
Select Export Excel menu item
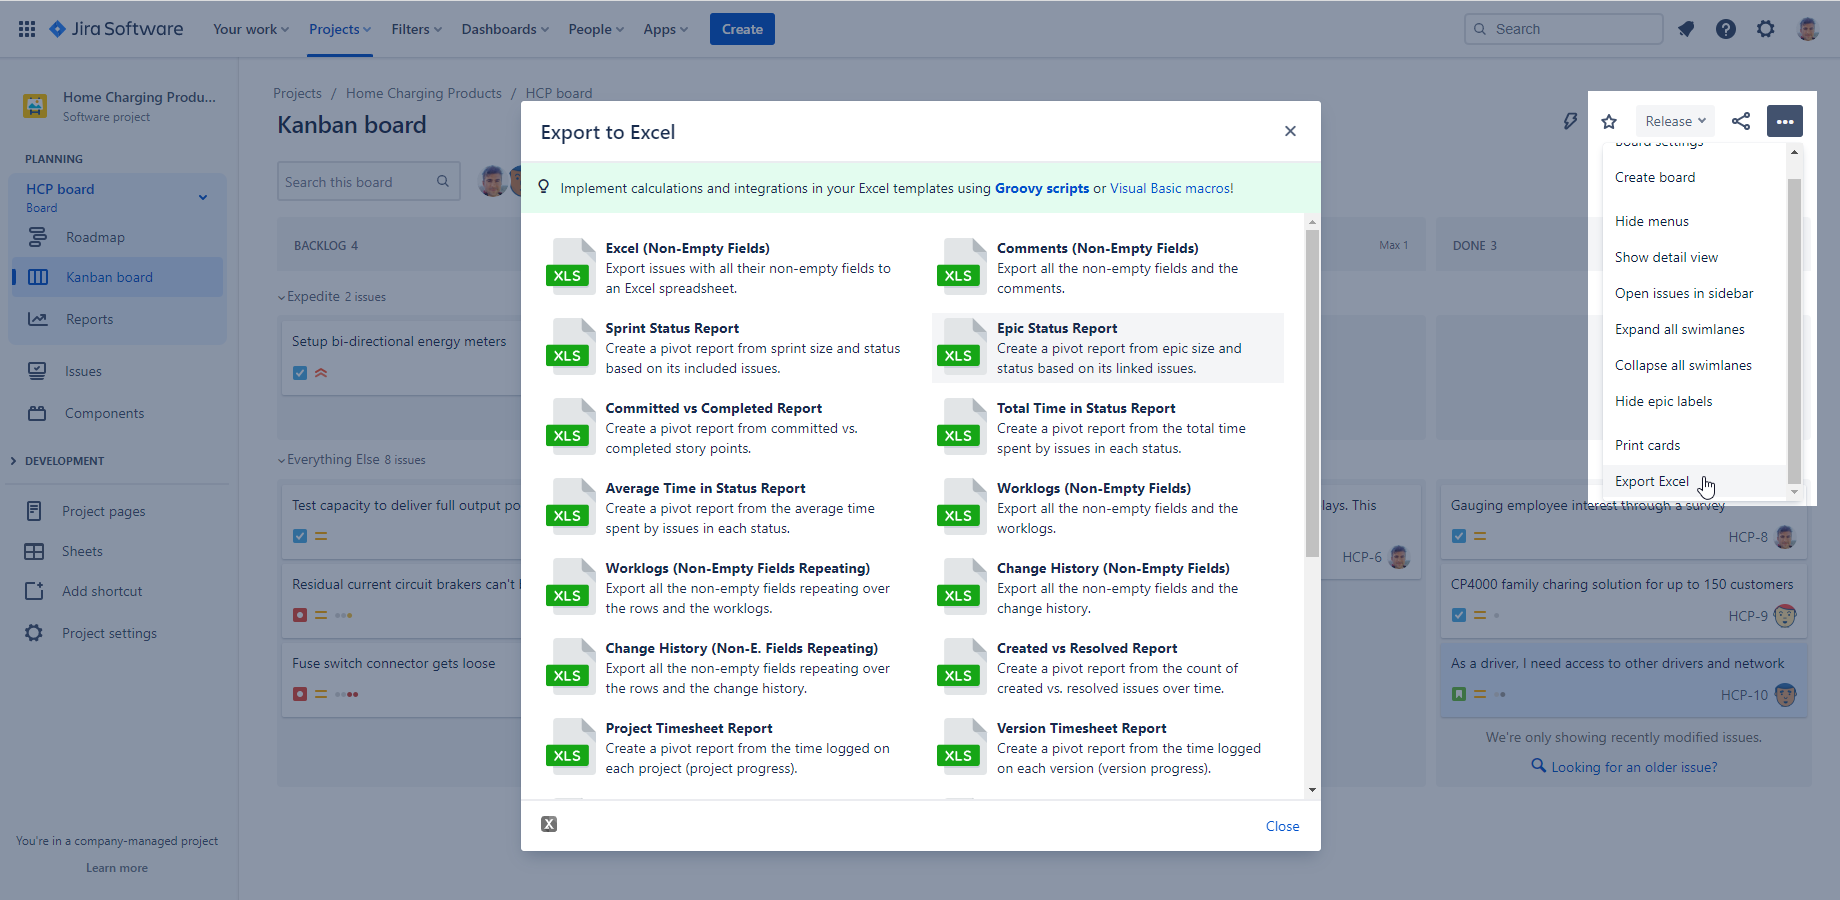pos(1694,481)
